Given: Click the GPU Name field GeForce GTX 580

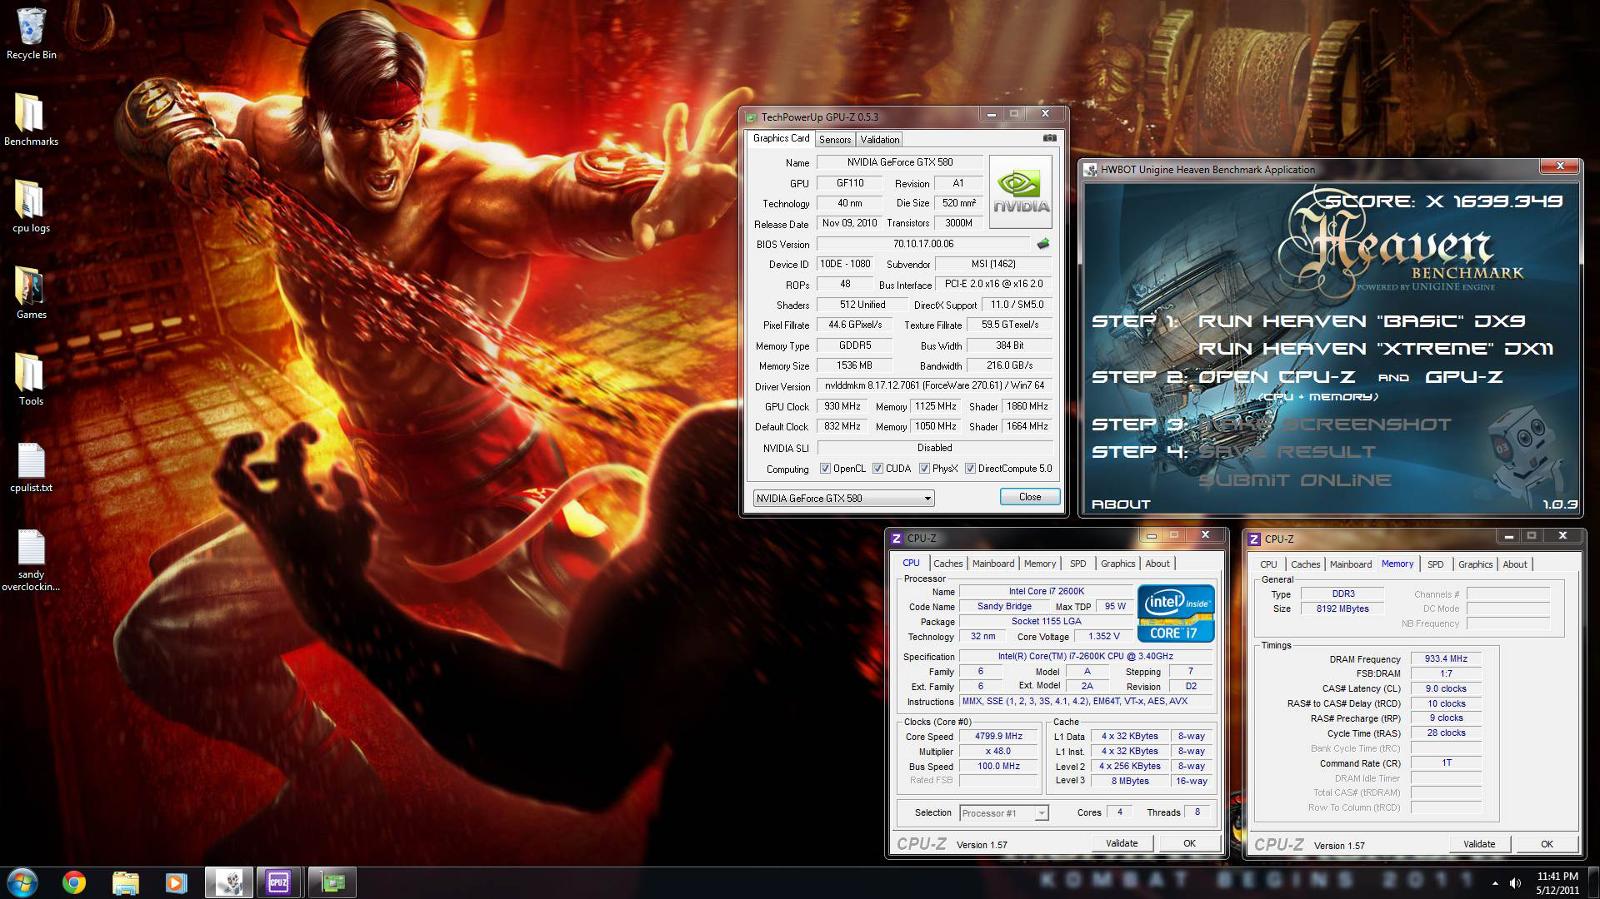Looking at the screenshot, I should (900, 162).
